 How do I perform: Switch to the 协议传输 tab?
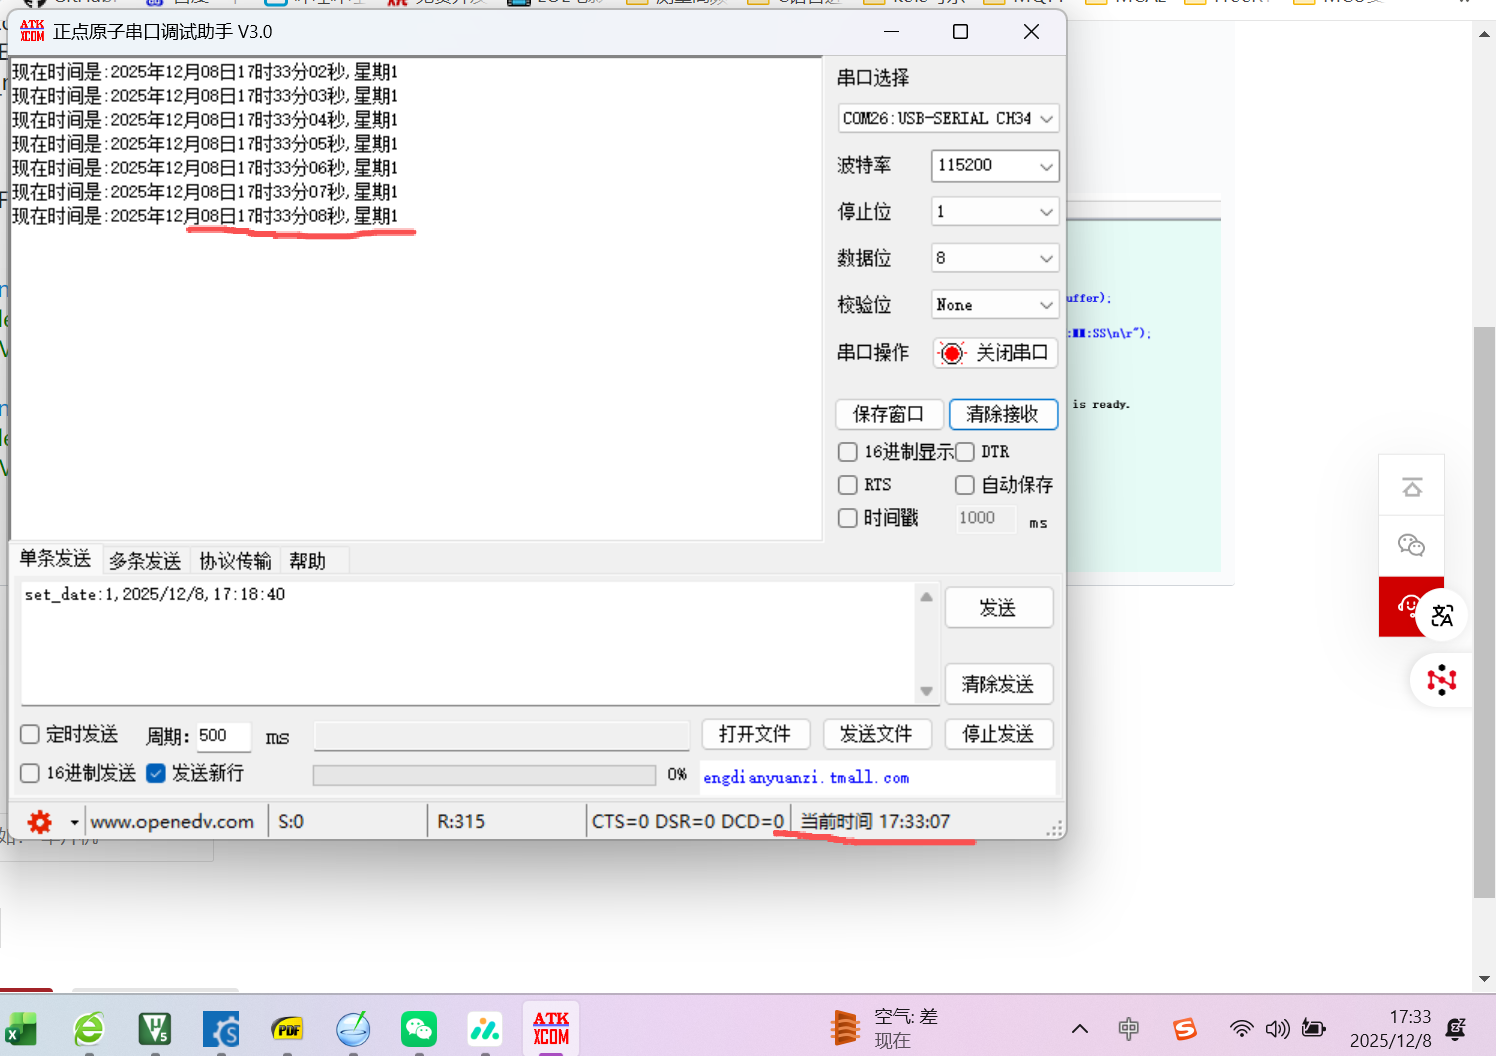tap(235, 561)
